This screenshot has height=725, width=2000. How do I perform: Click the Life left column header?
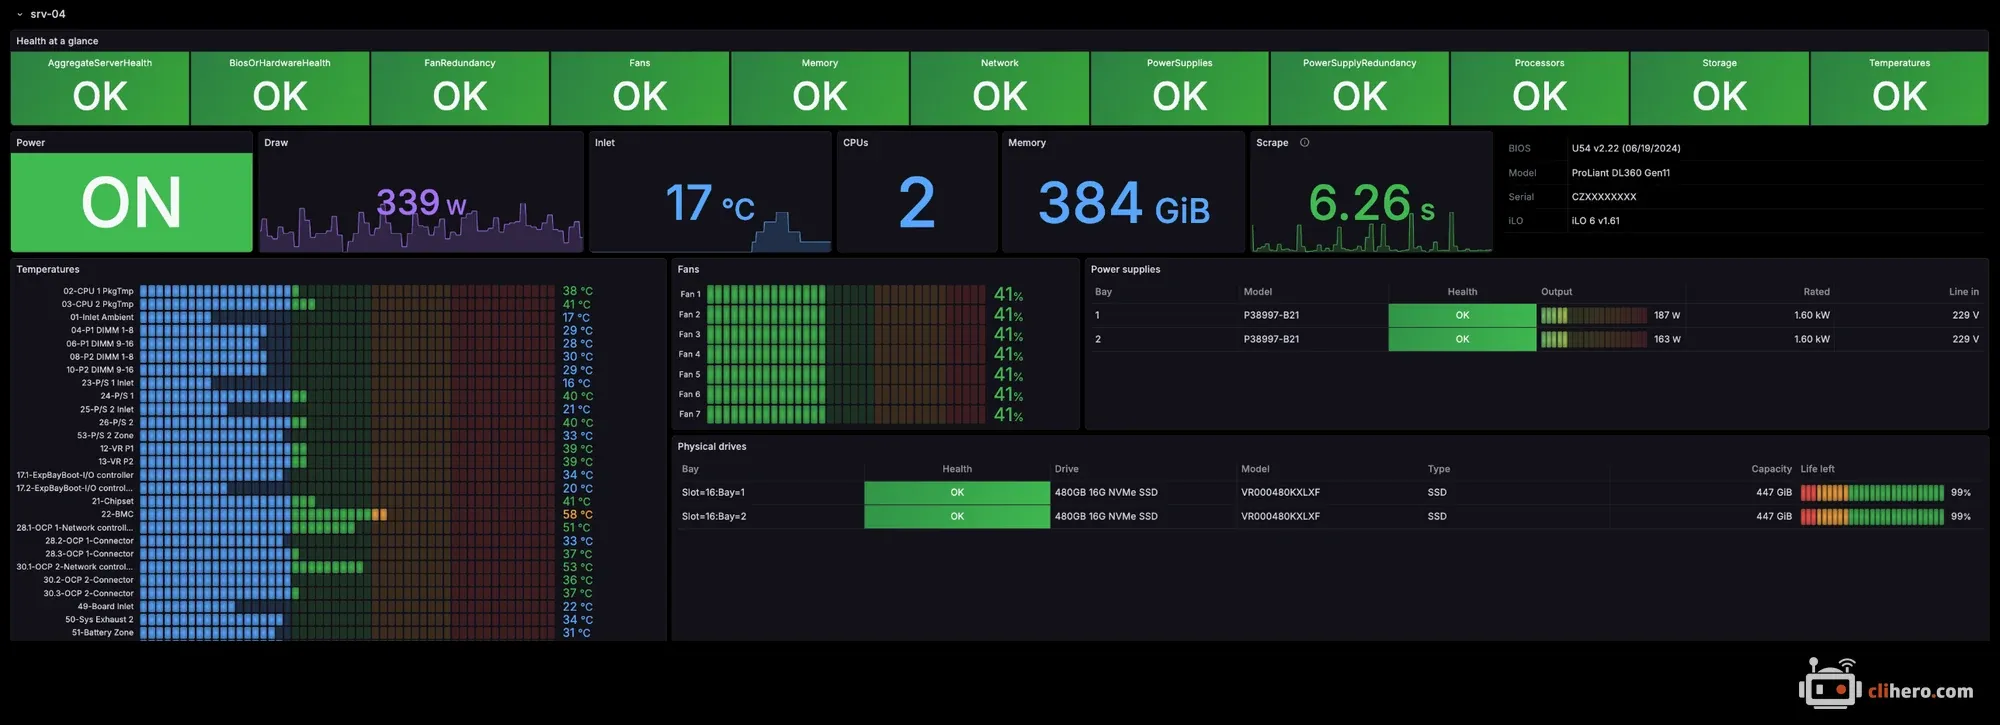1817,469
